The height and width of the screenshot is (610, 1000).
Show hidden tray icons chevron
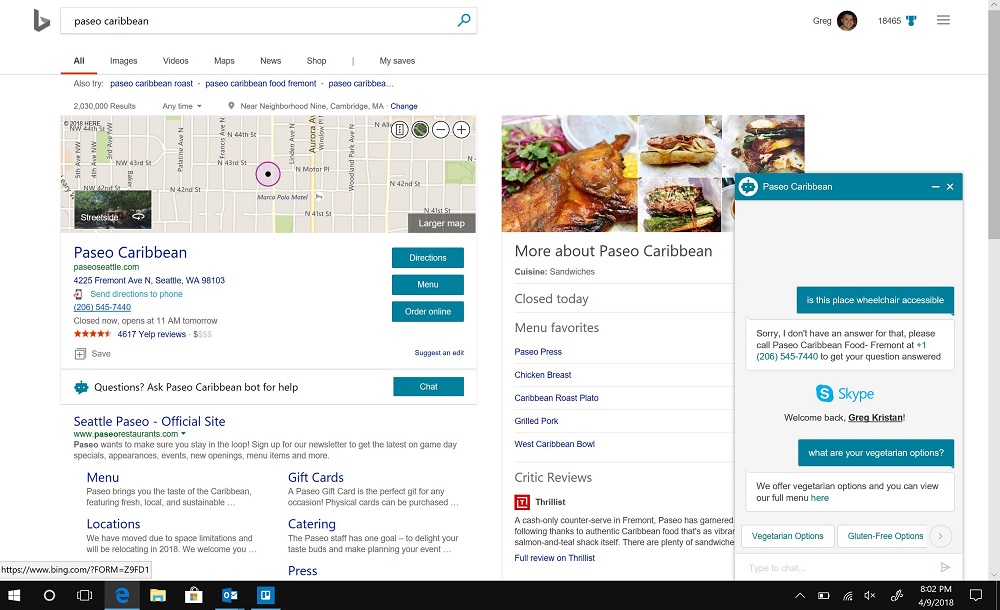tap(799, 596)
